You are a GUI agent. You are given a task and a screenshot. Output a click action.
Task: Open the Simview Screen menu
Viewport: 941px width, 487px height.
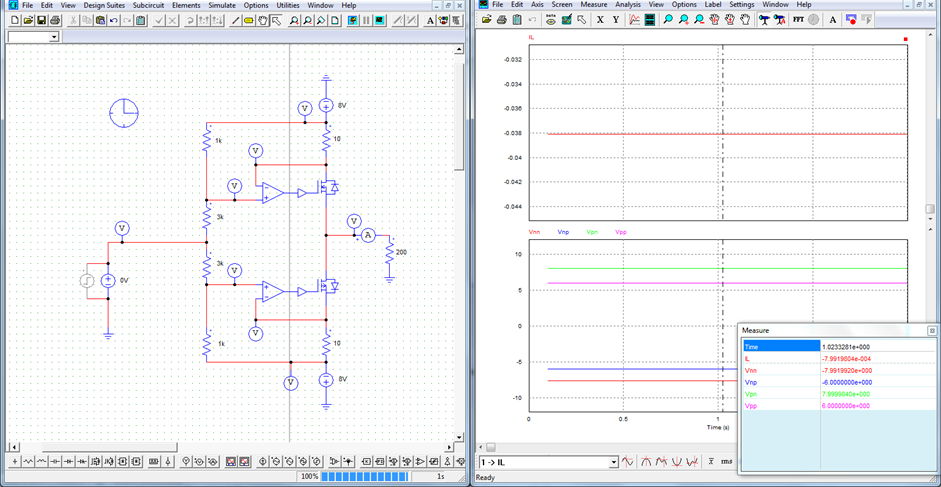coord(562,5)
